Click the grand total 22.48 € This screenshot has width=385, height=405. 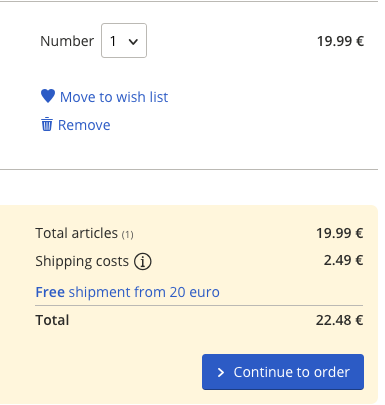pos(339,320)
